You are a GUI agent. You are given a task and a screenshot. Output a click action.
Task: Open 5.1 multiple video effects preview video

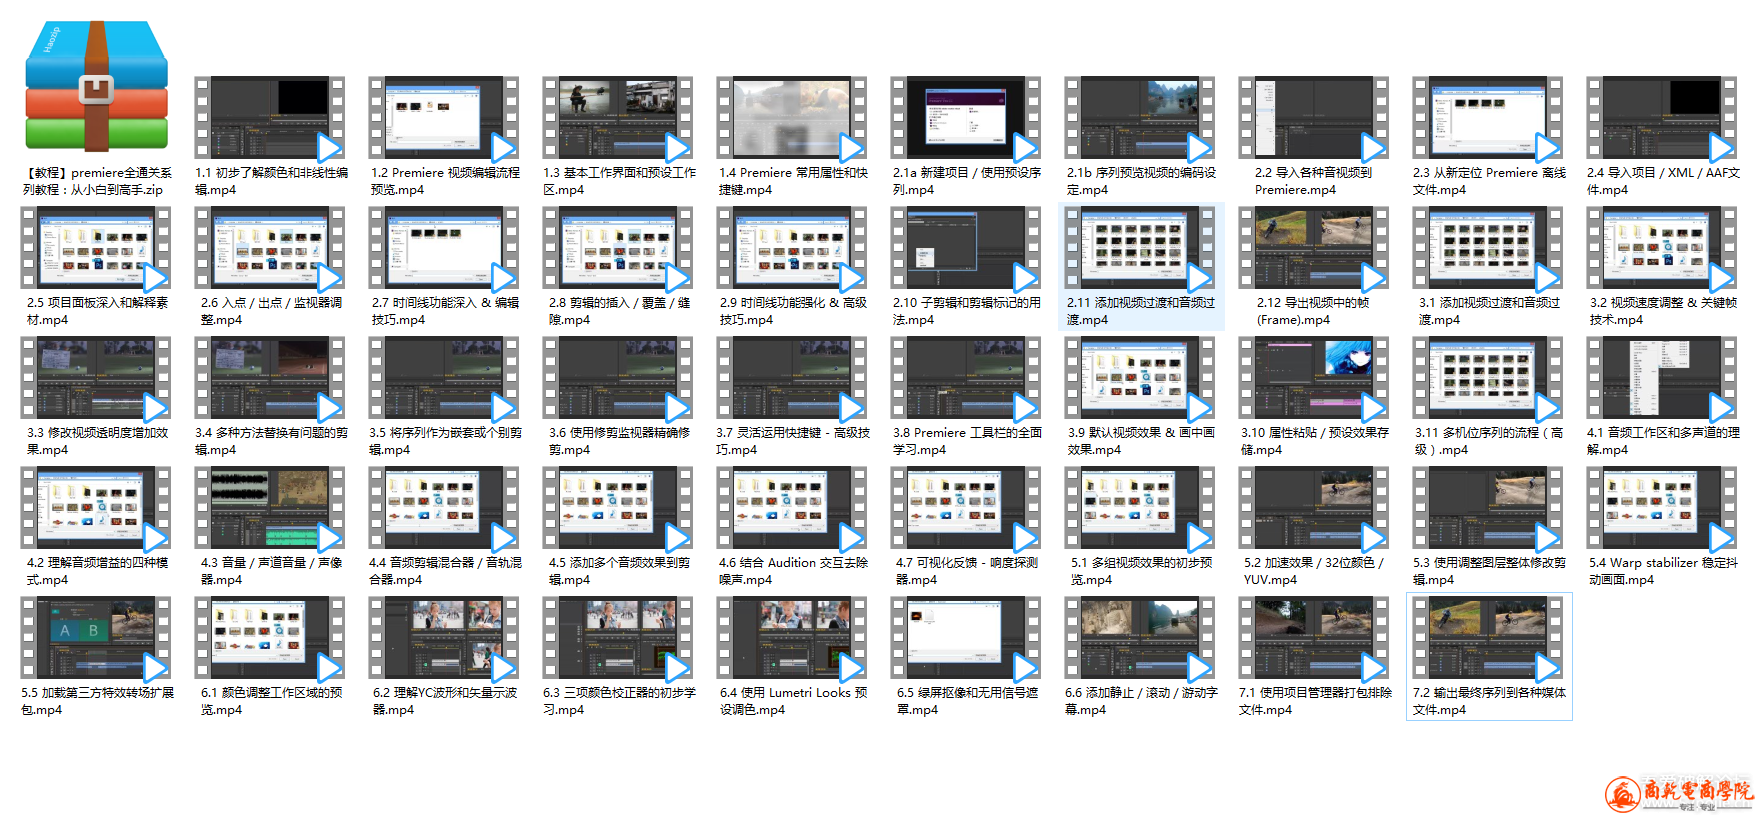click(1140, 508)
